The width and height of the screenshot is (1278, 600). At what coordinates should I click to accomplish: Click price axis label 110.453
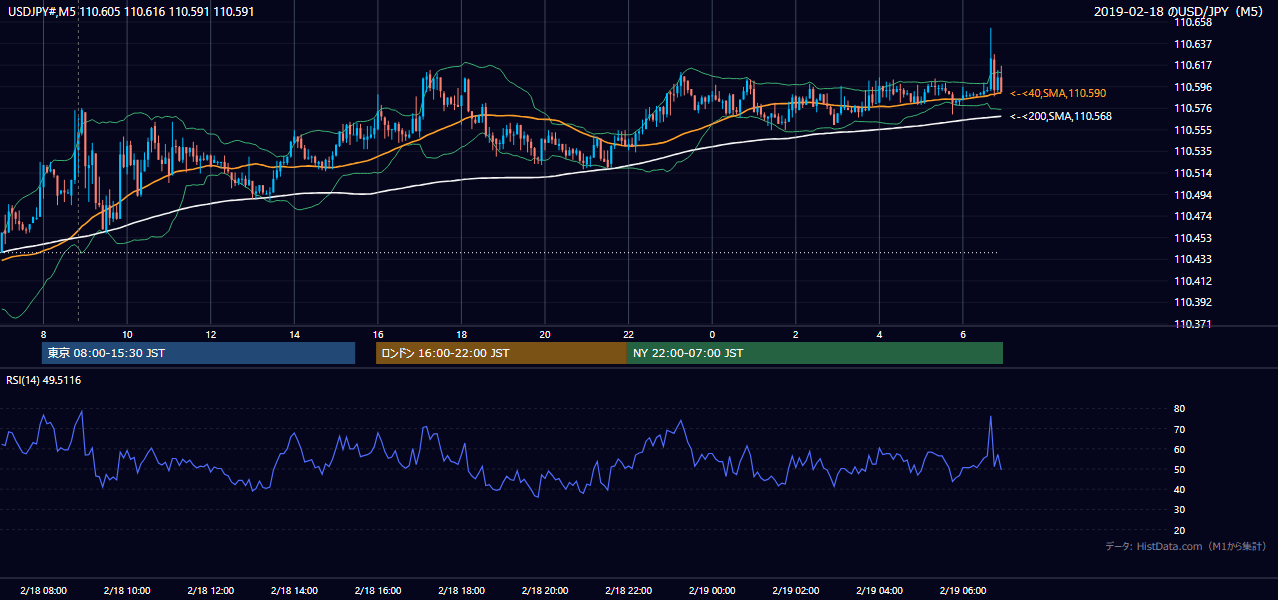click(x=1192, y=238)
